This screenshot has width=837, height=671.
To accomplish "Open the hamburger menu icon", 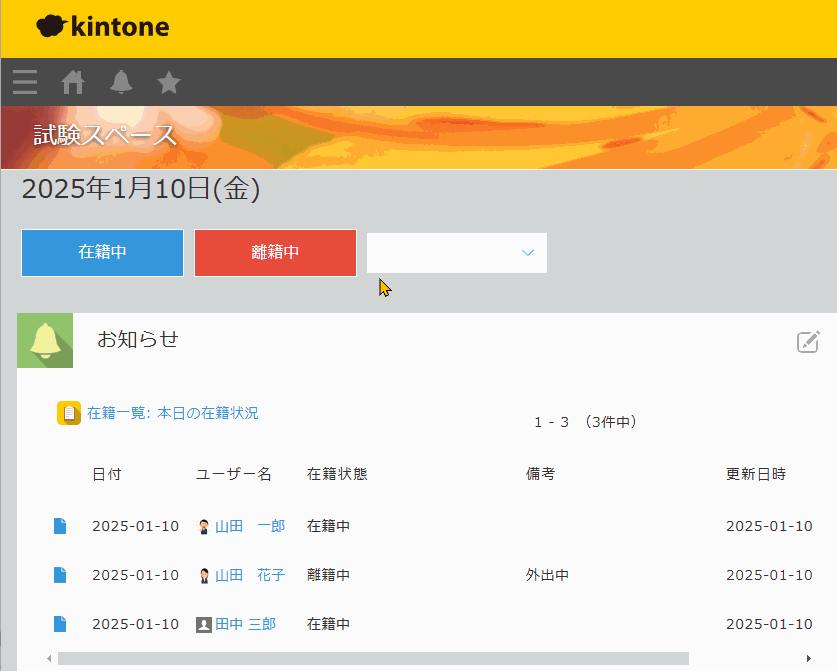I will pos(25,82).
